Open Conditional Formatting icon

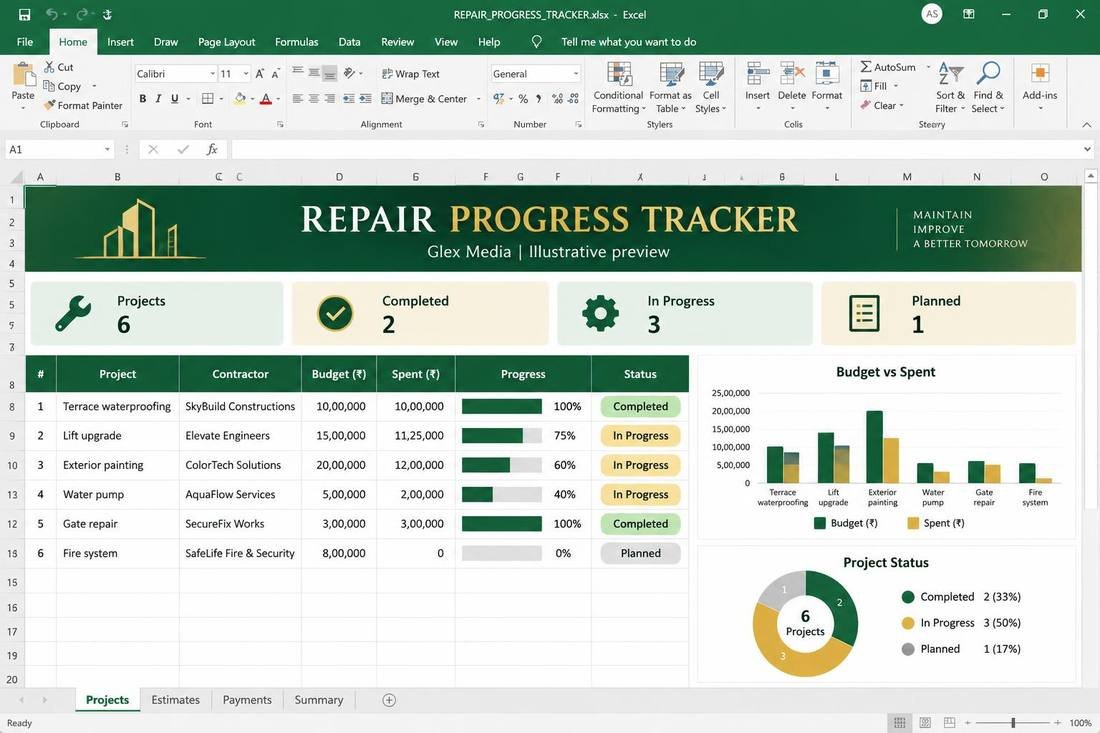(x=619, y=74)
